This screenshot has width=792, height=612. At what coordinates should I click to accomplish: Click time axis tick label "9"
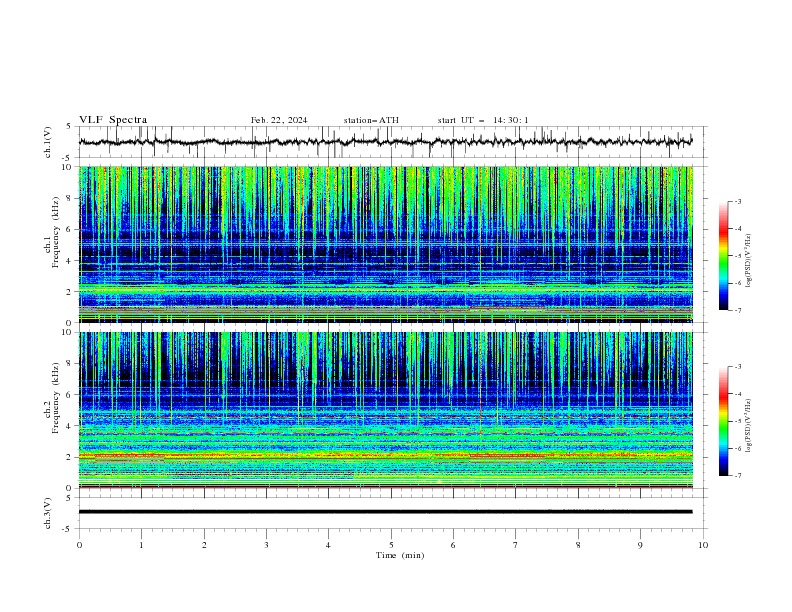pos(640,545)
